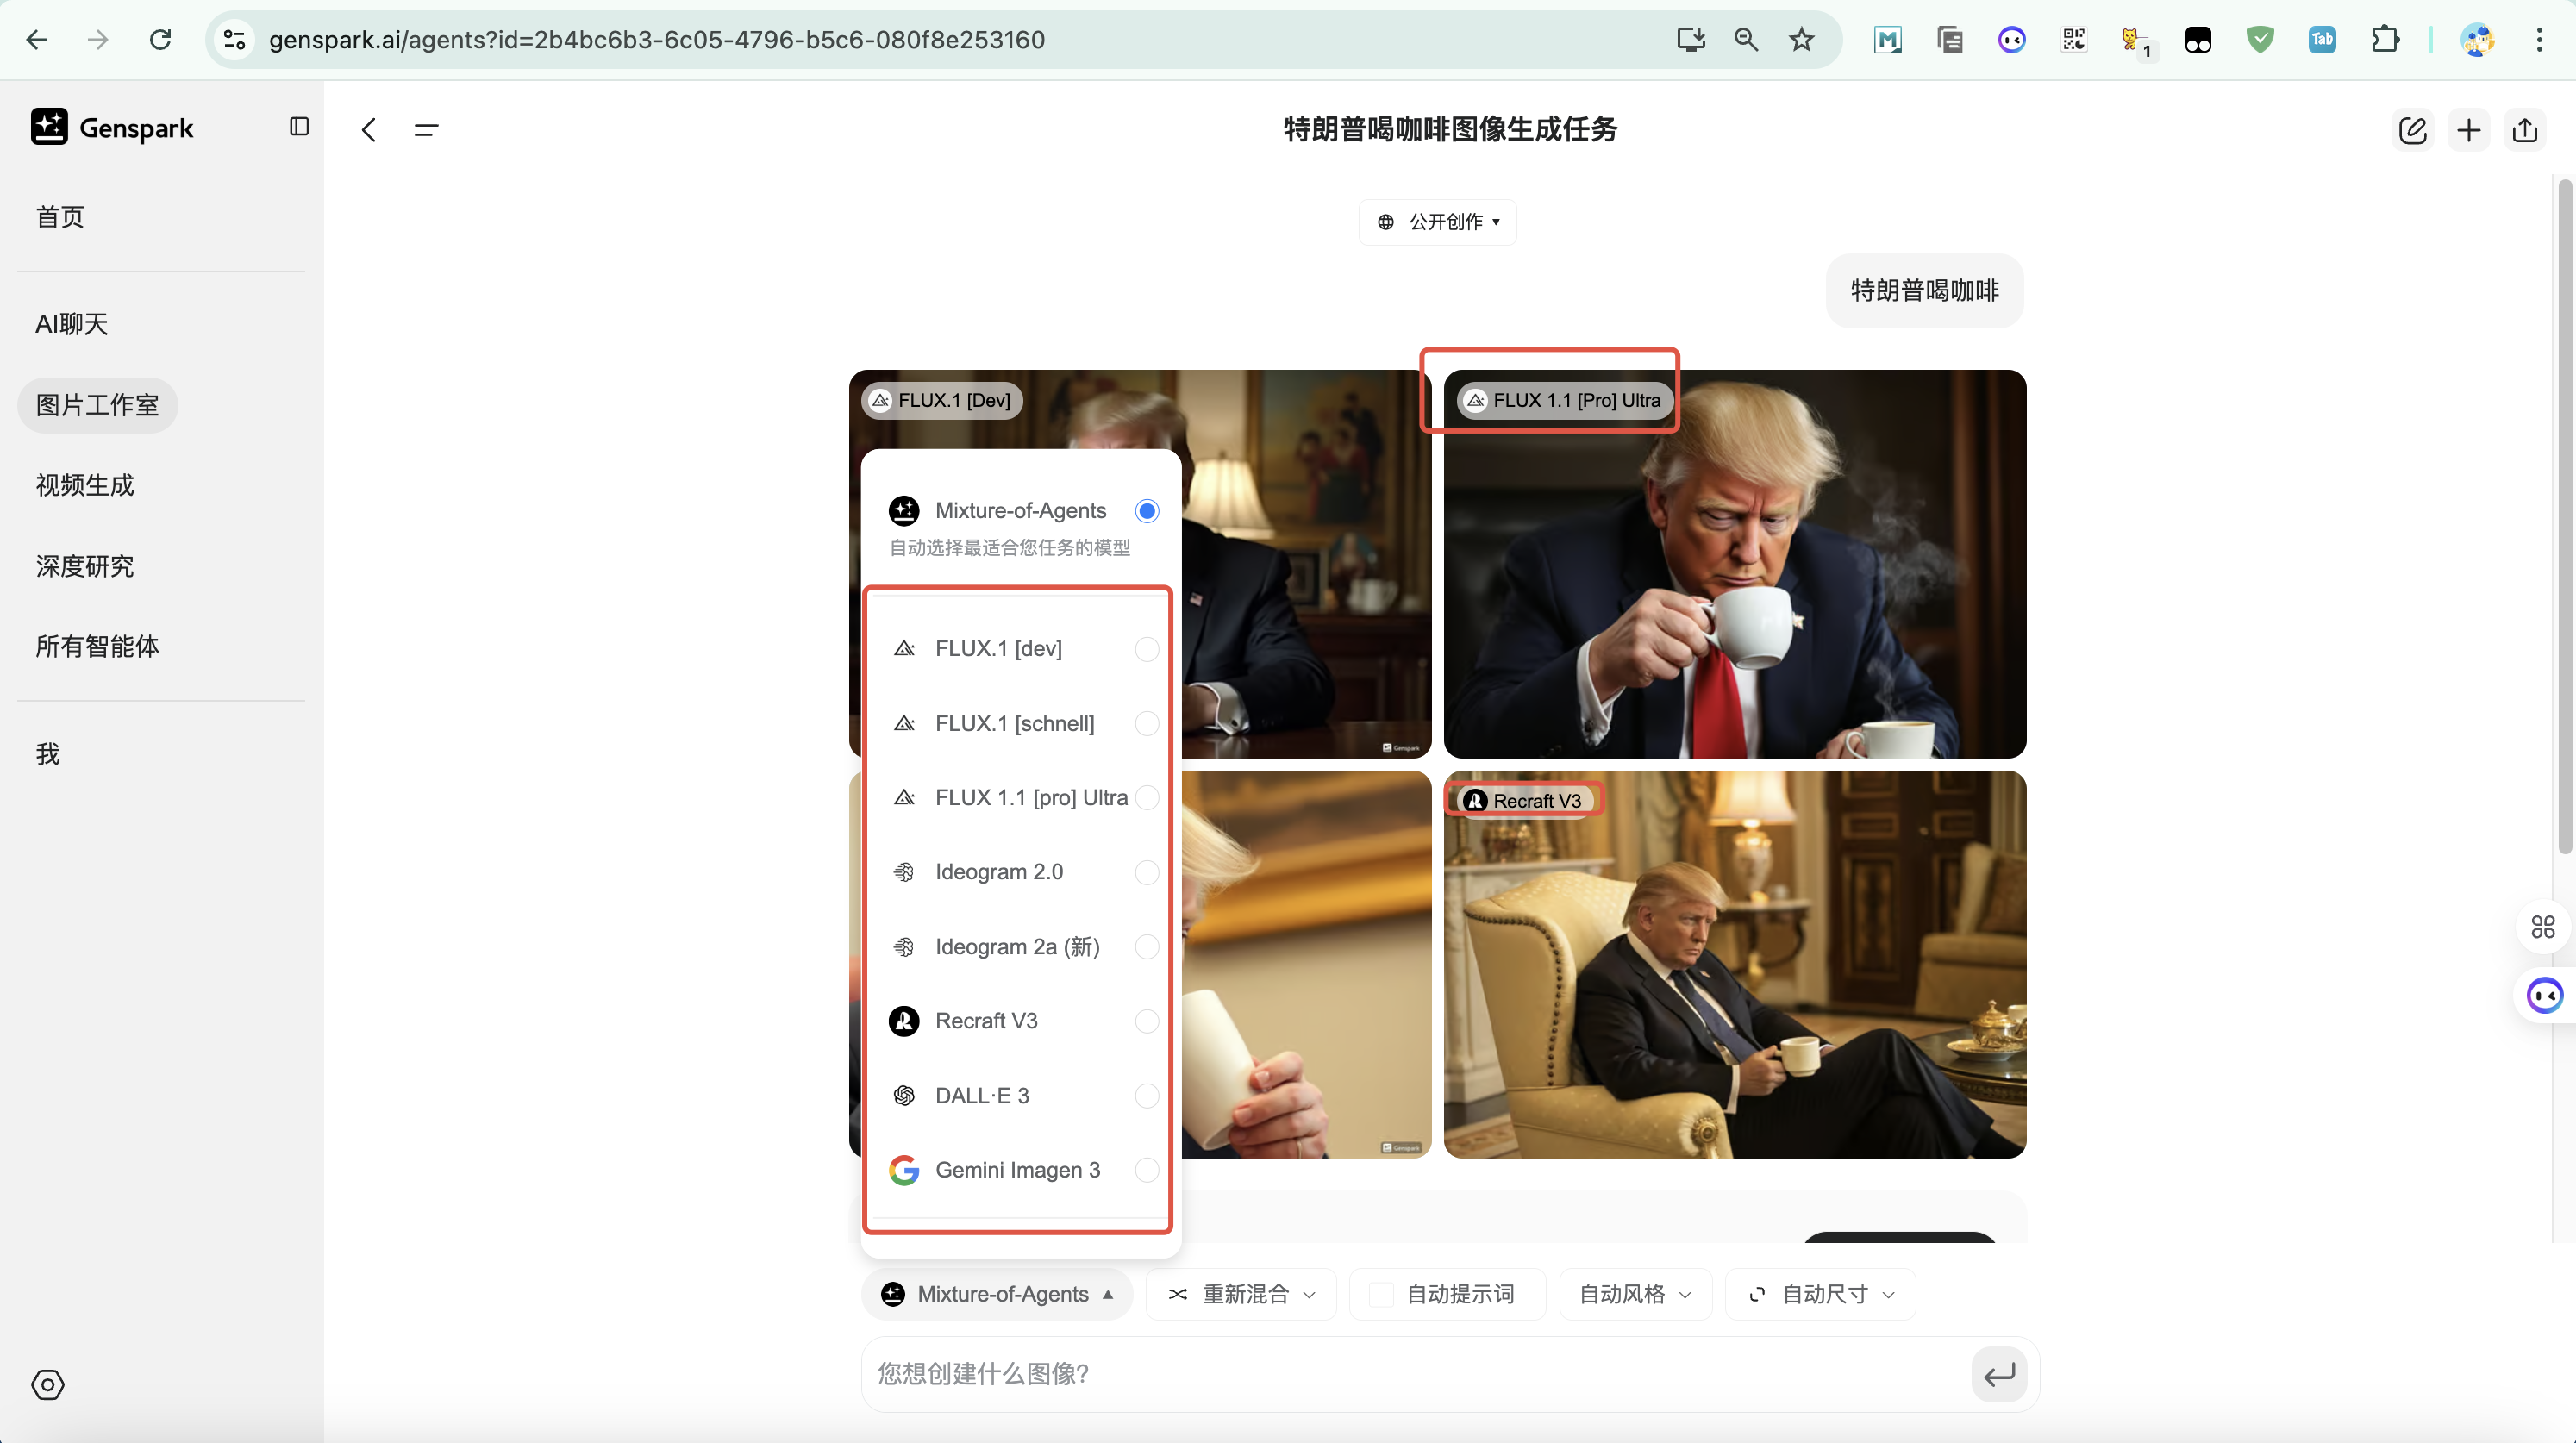Click the edit/compose pencil icon
Viewport: 2576px width, 1443px height.
(2412, 130)
